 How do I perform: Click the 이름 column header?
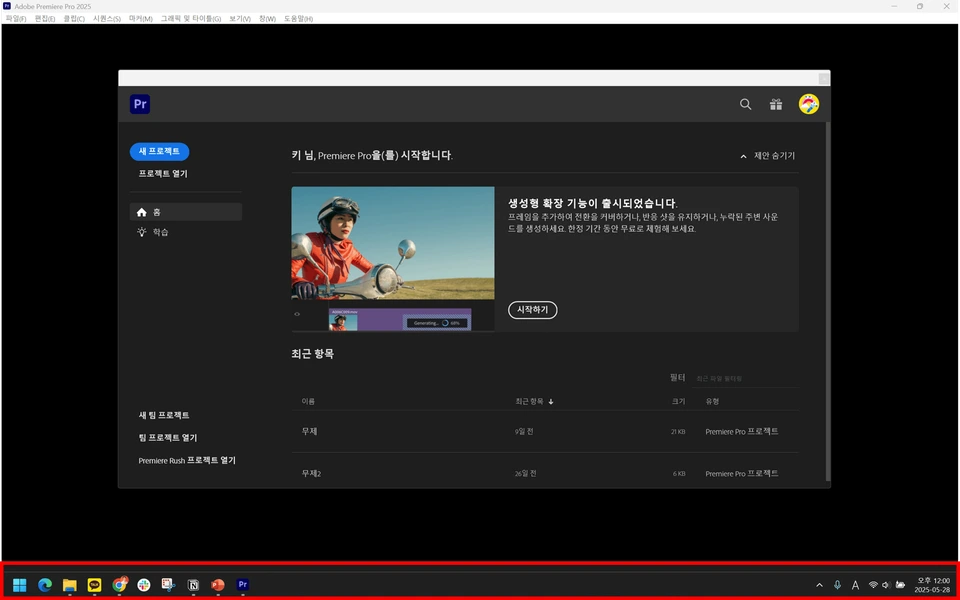tap(308, 402)
